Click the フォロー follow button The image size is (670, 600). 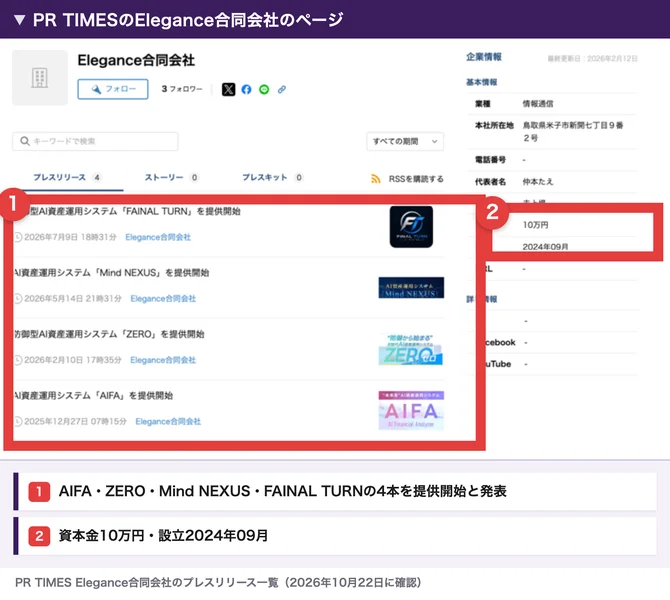(113, 89)
